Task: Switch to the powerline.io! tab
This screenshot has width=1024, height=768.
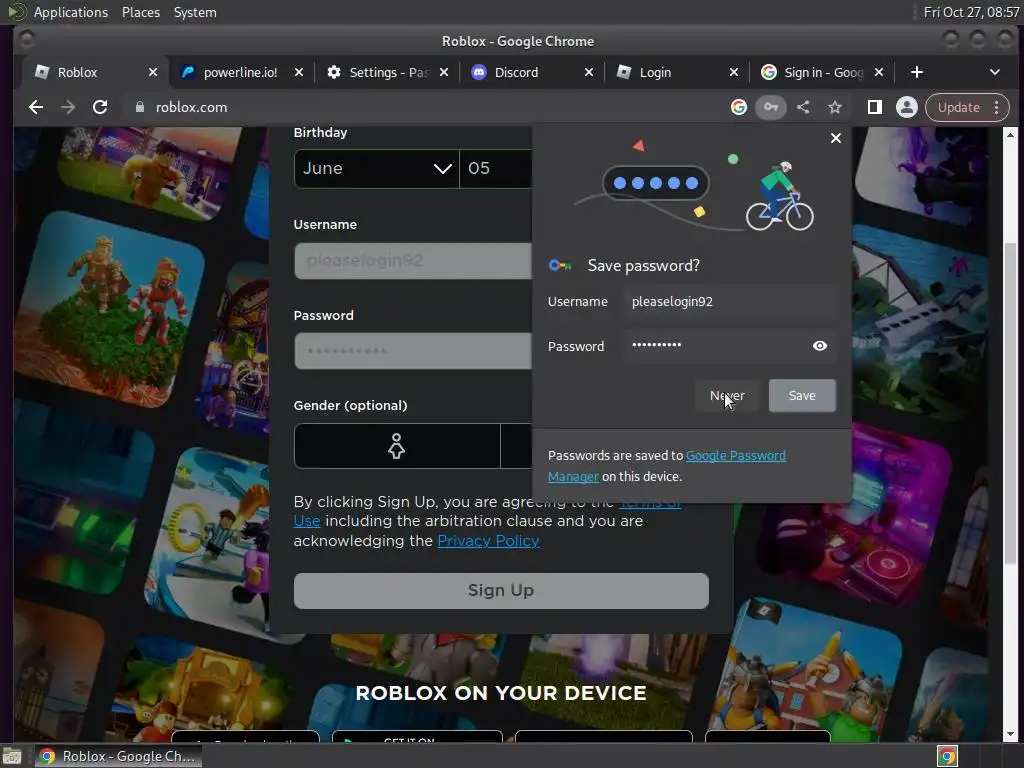Action: pos(240,72)
